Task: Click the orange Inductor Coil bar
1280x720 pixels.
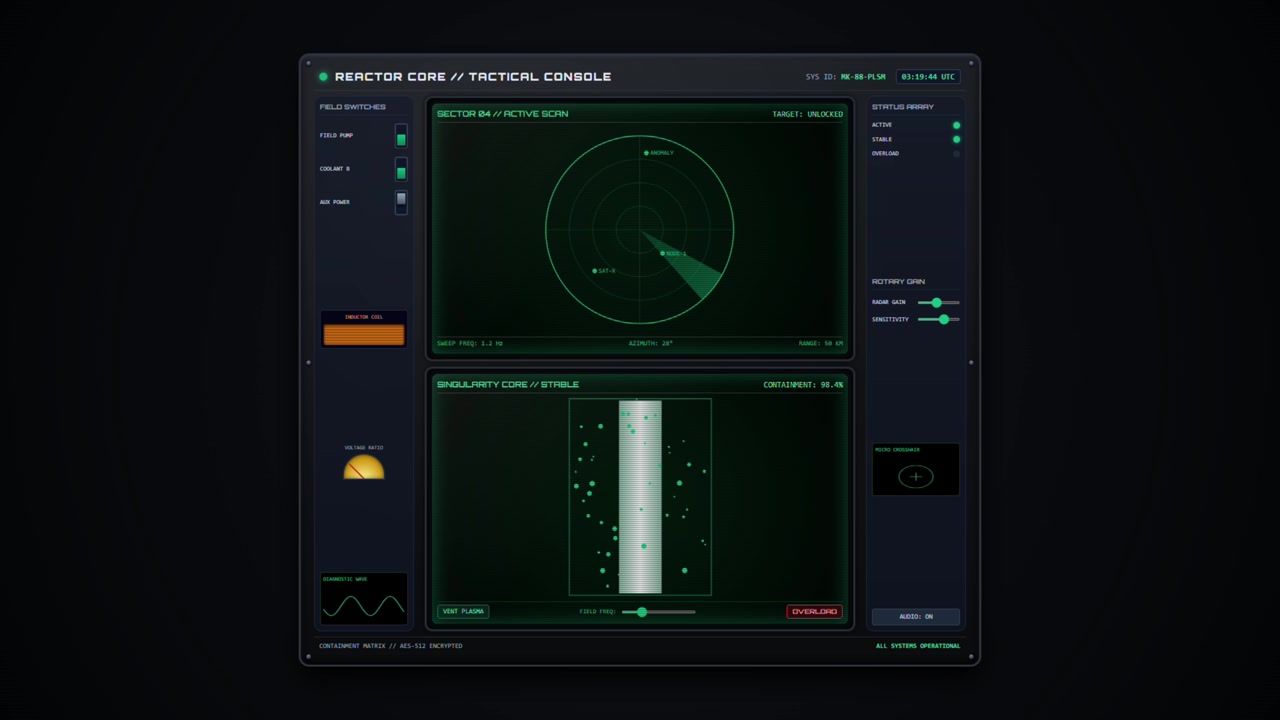Action: (x=364, y=334)
